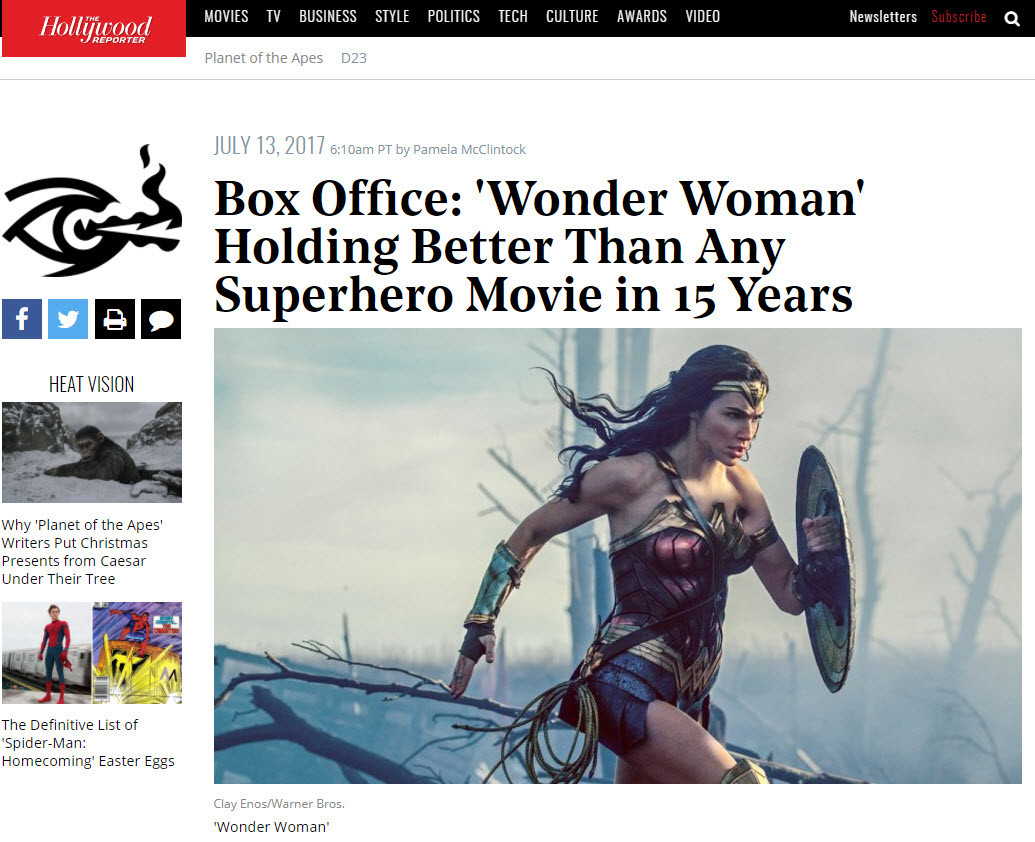Open the Politics section
1035x842 pixels.
(453, 16)
